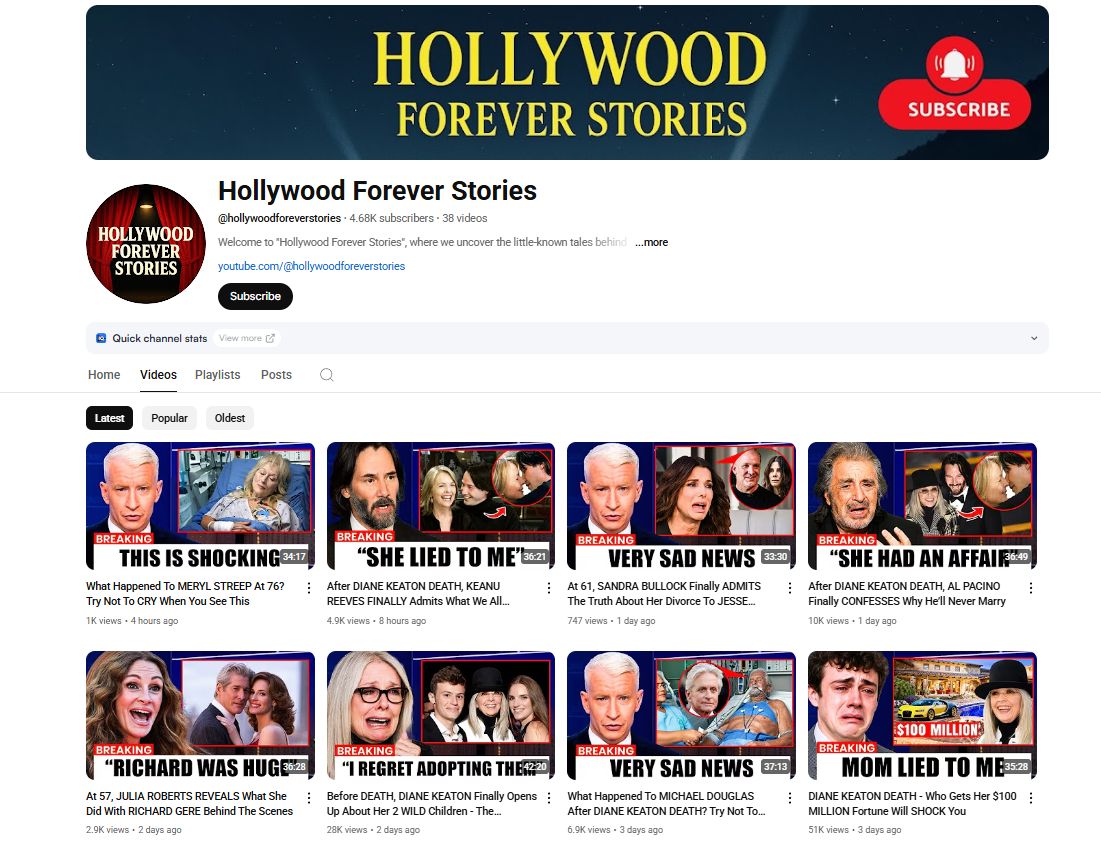
Task: Open options menu for Keanu Reeves video
Action: (548, 588)
